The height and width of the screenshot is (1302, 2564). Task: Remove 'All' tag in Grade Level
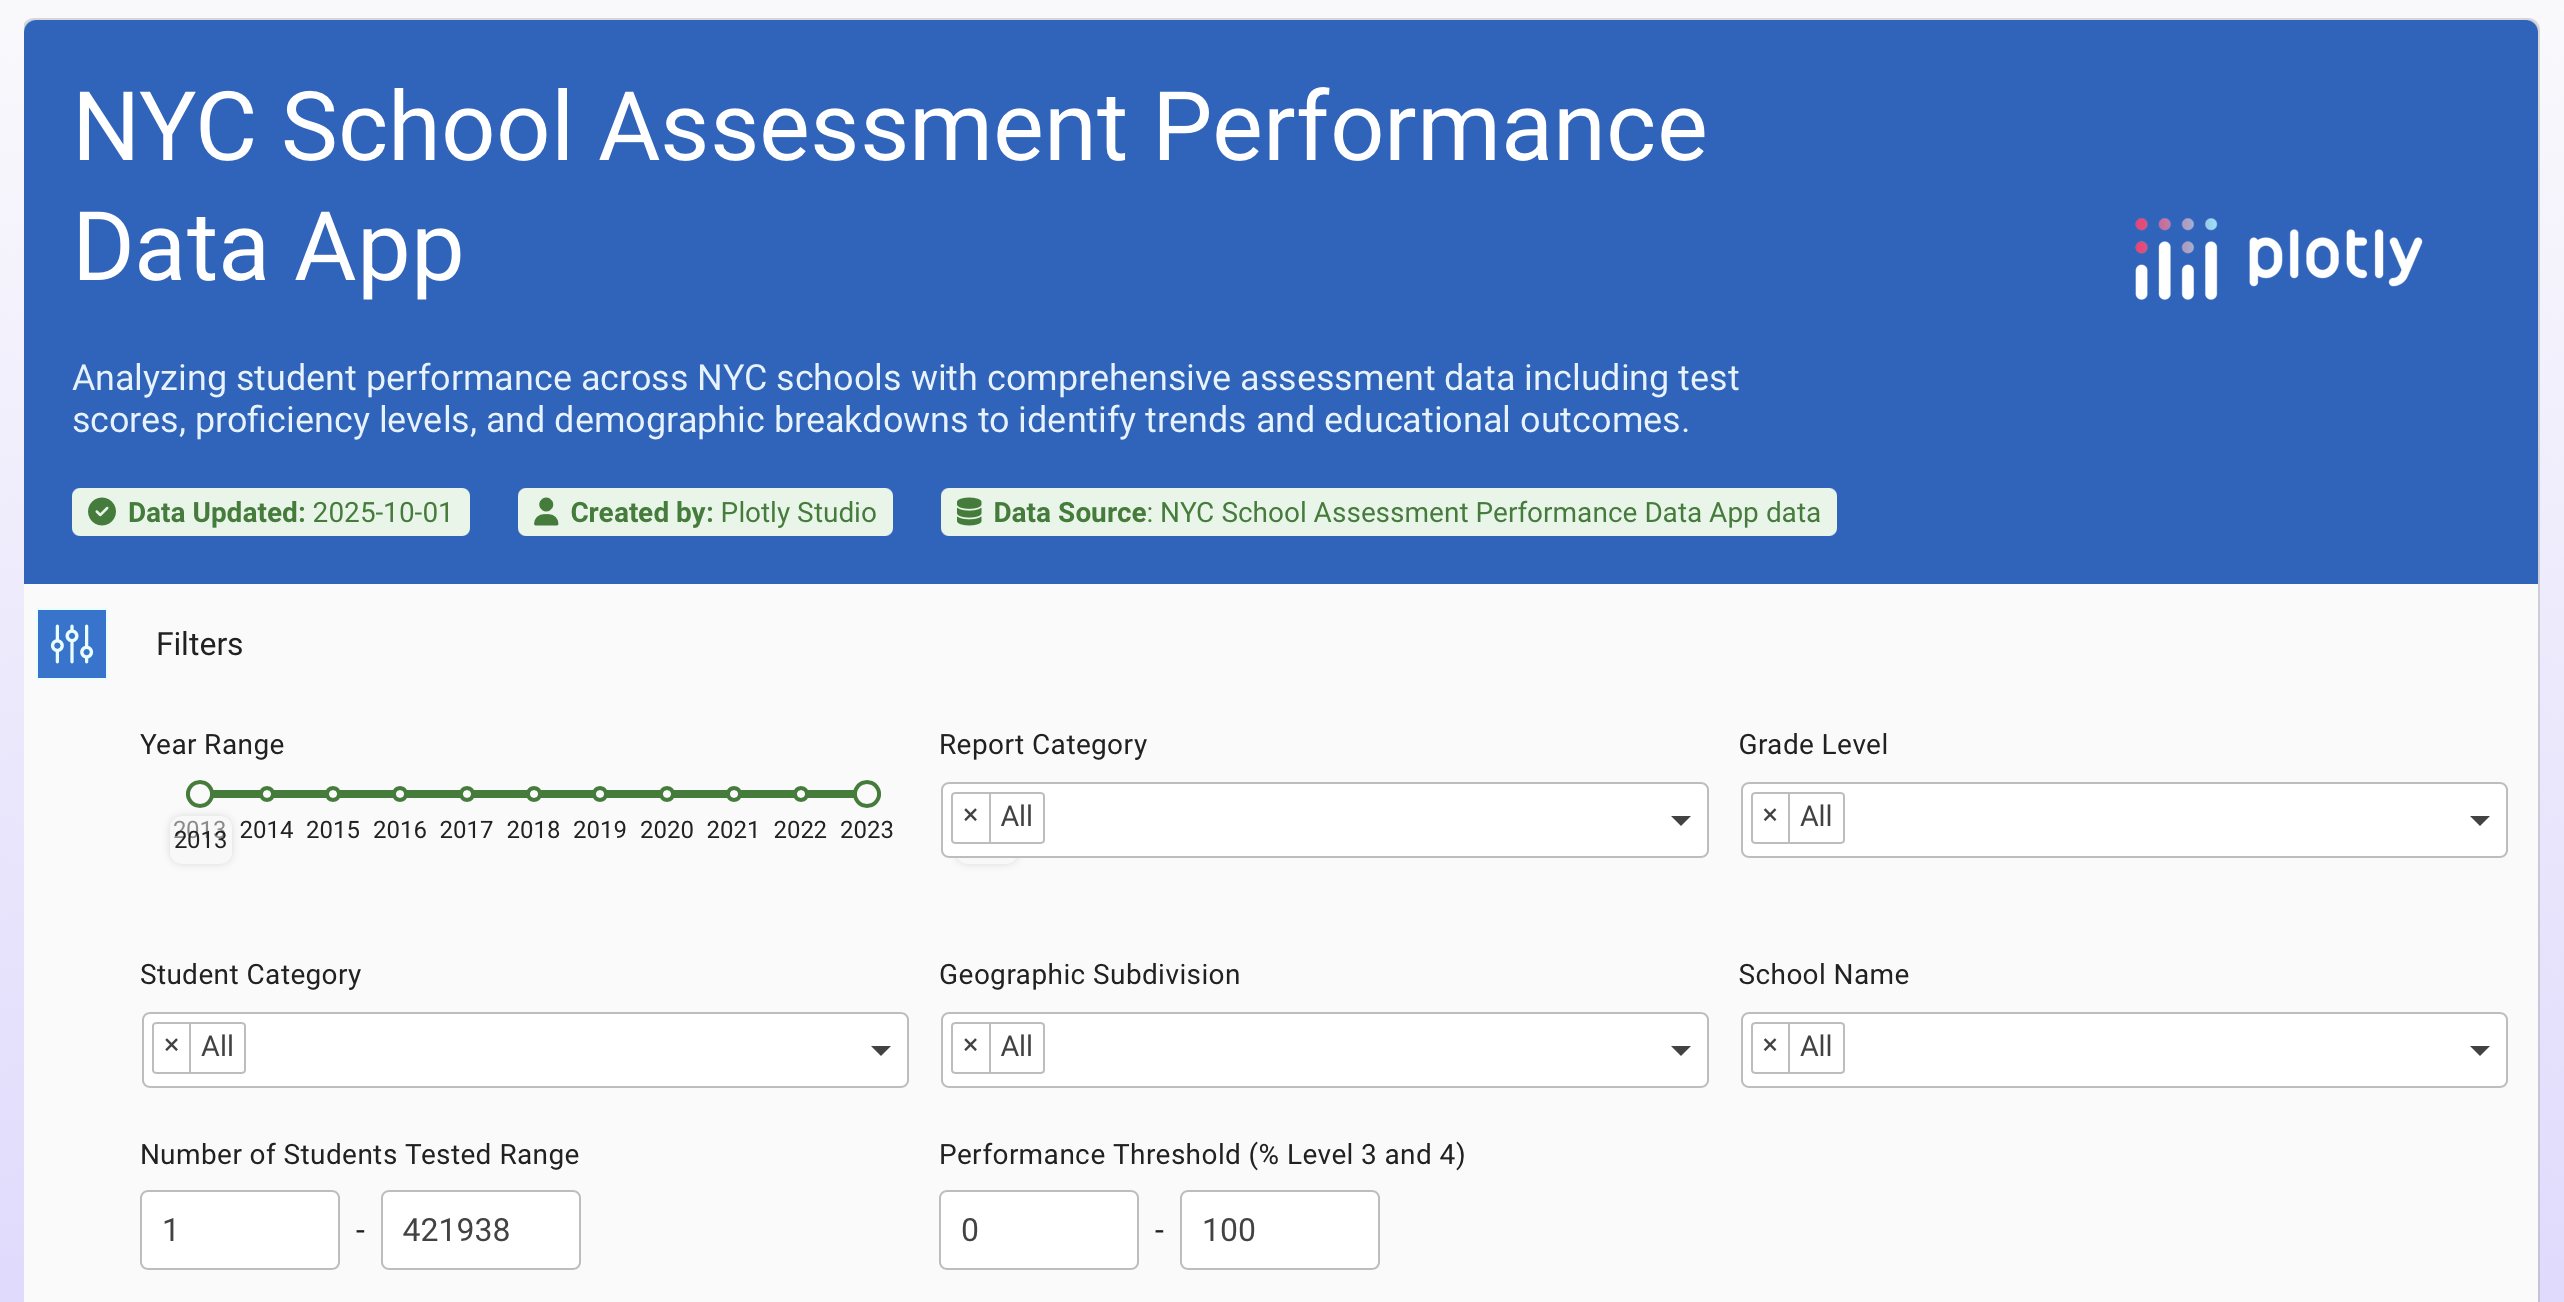point(1770,816)
